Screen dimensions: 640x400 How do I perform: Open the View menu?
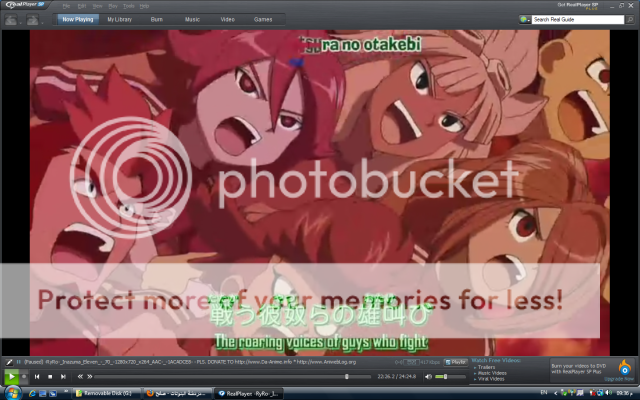coord(97,6)
